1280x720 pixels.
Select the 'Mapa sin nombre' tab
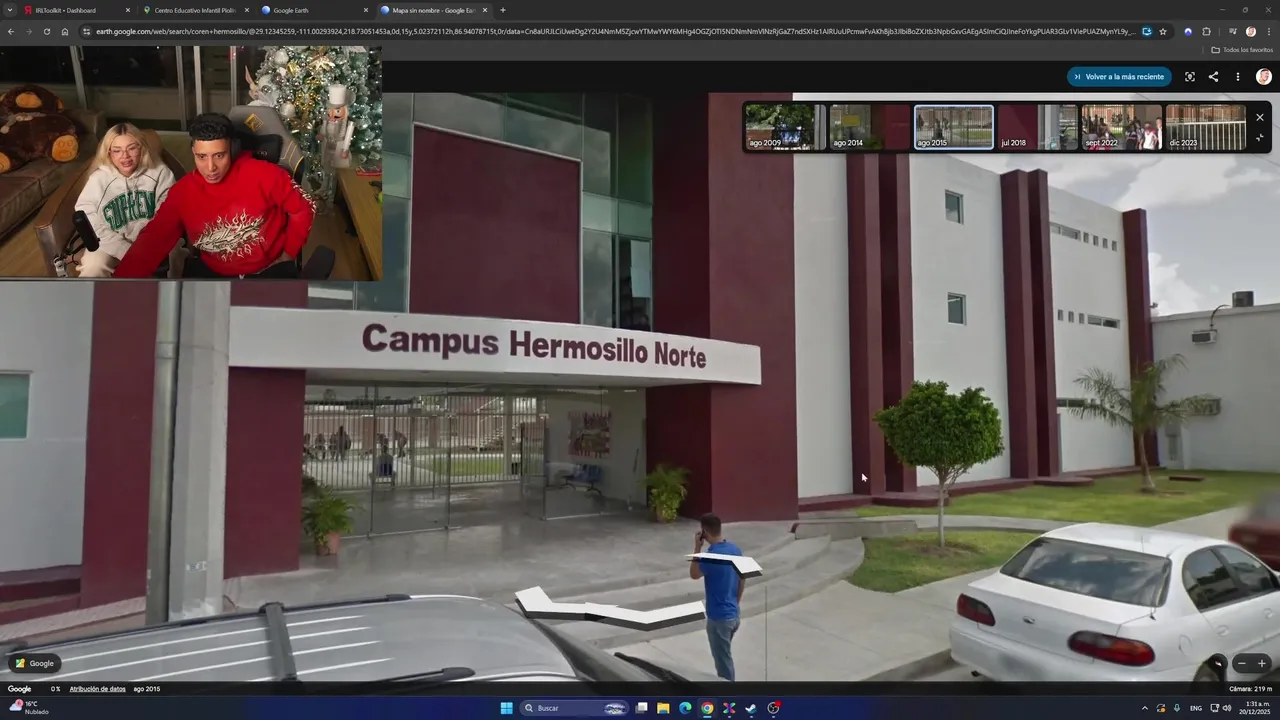pyautogui.click(x=432, y=10)
